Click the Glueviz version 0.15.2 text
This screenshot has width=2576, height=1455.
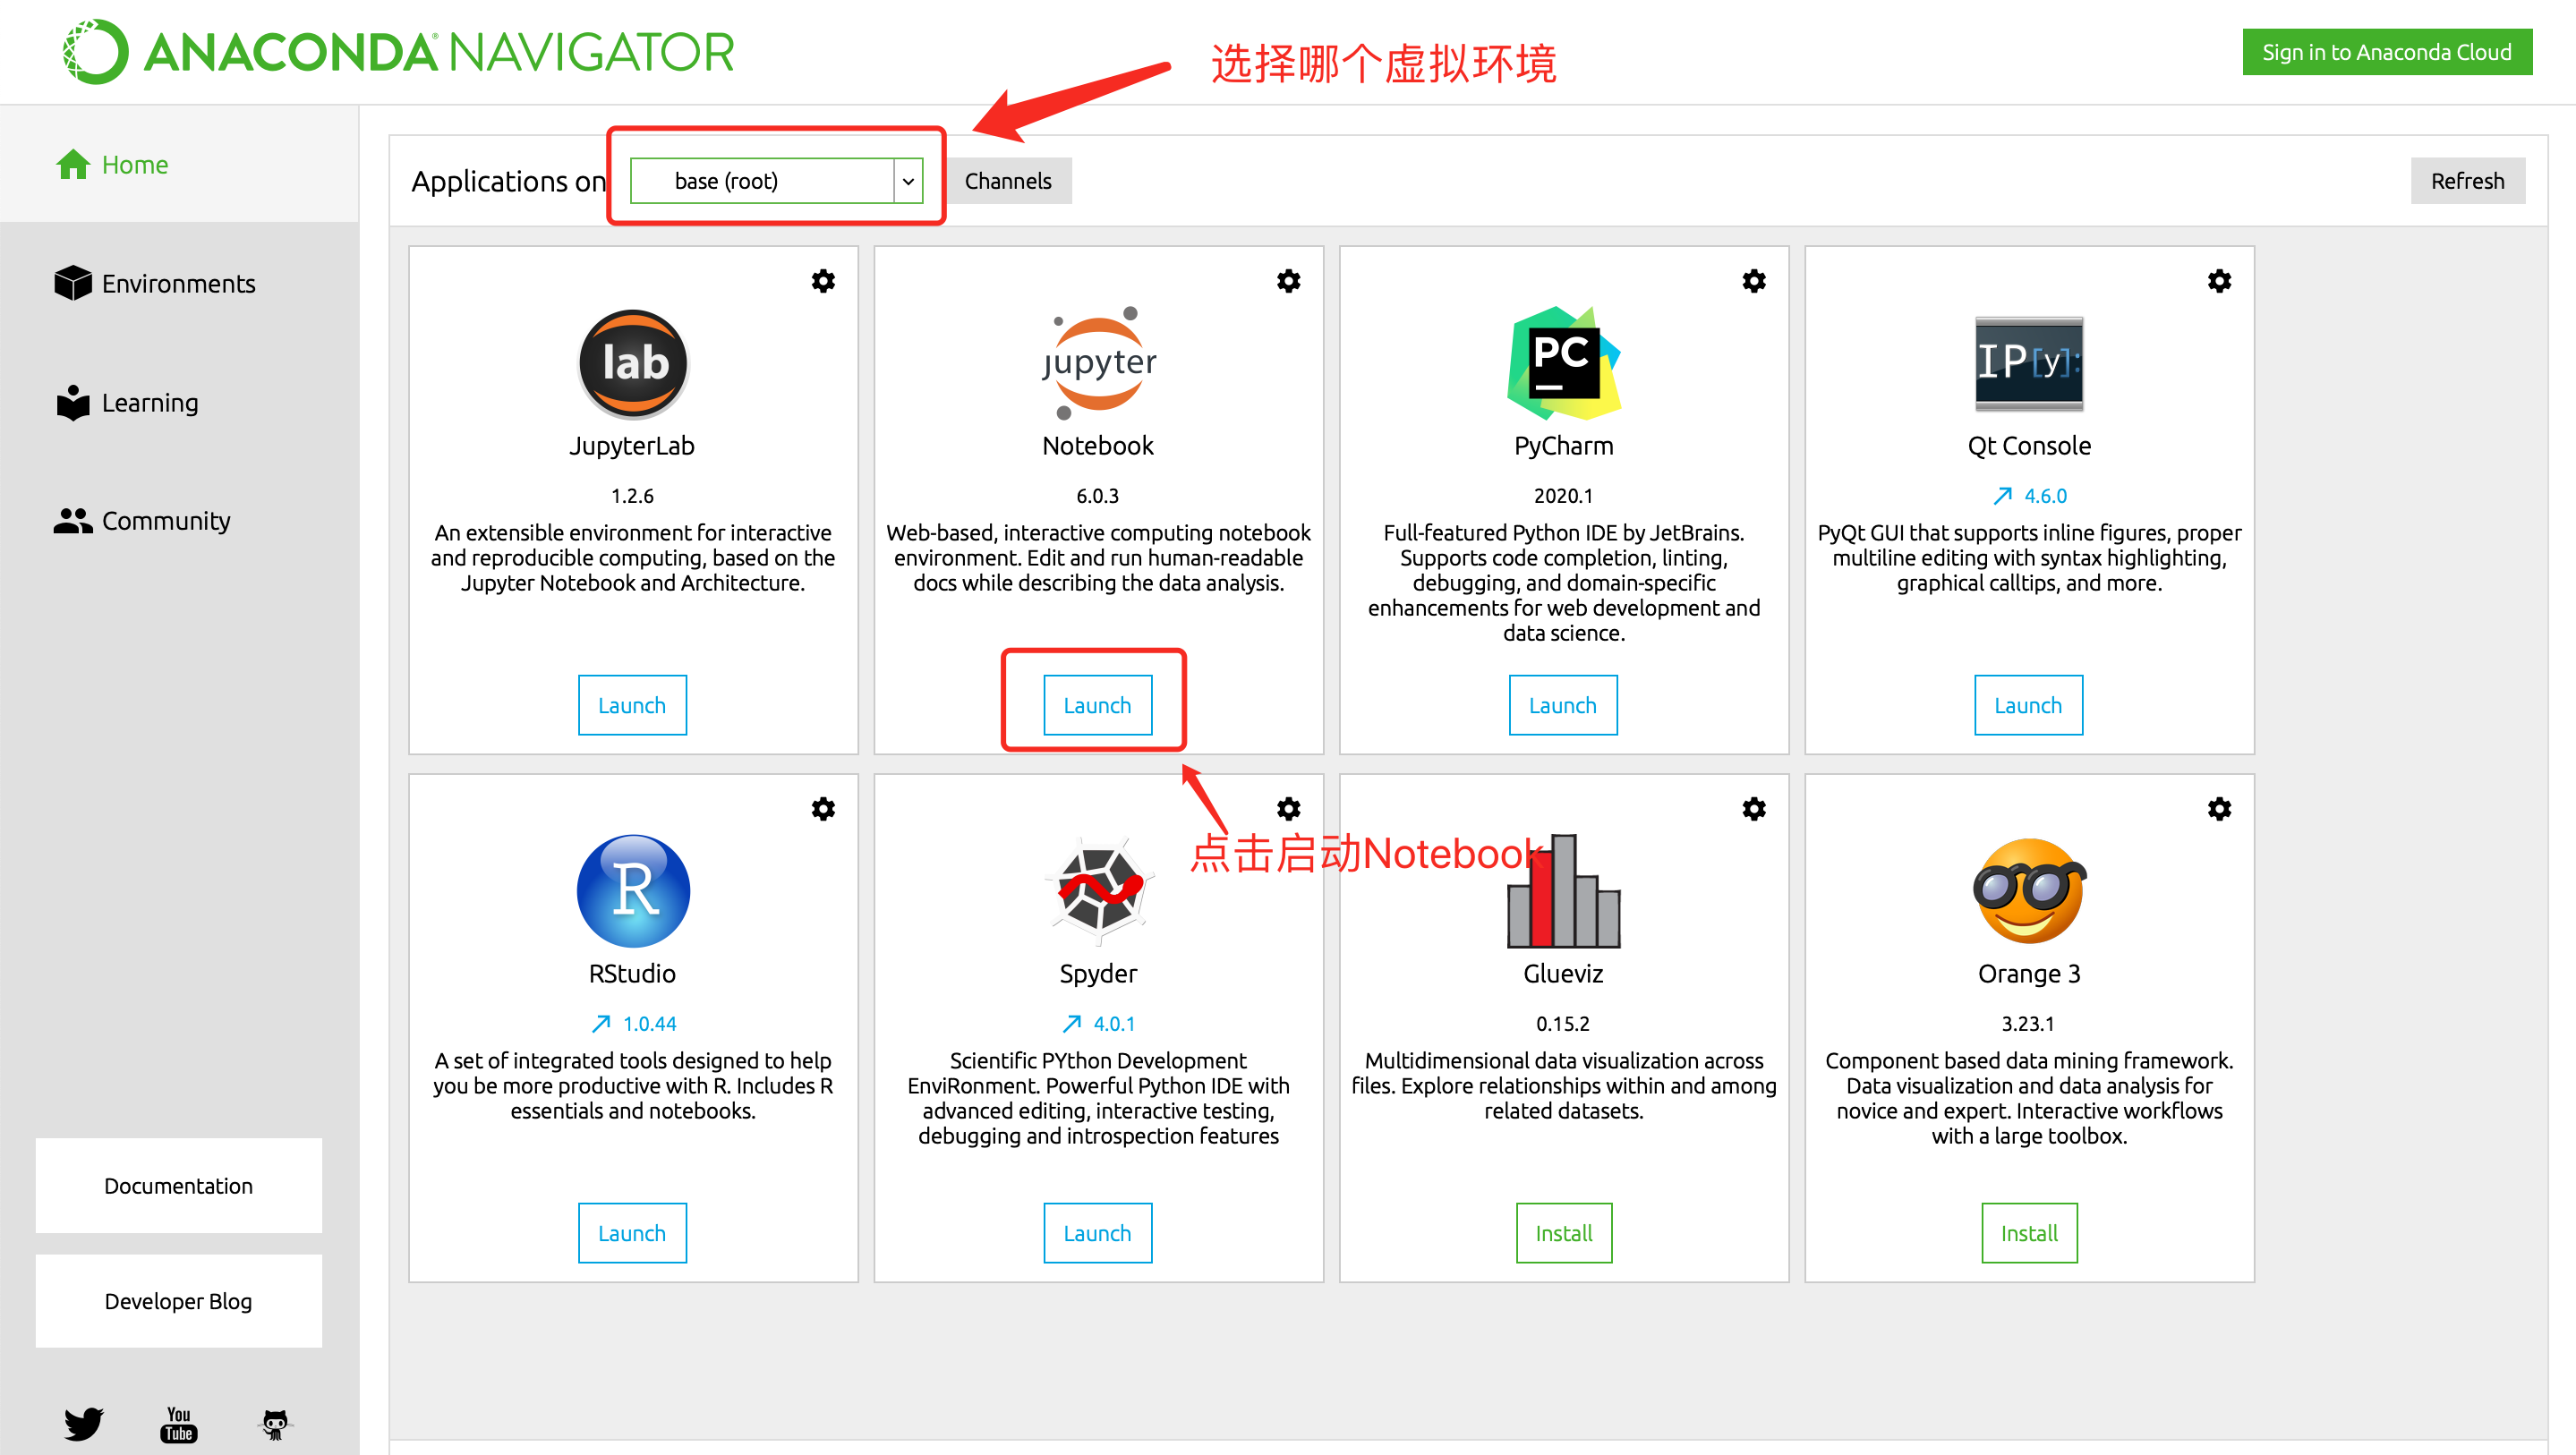1564,1024
